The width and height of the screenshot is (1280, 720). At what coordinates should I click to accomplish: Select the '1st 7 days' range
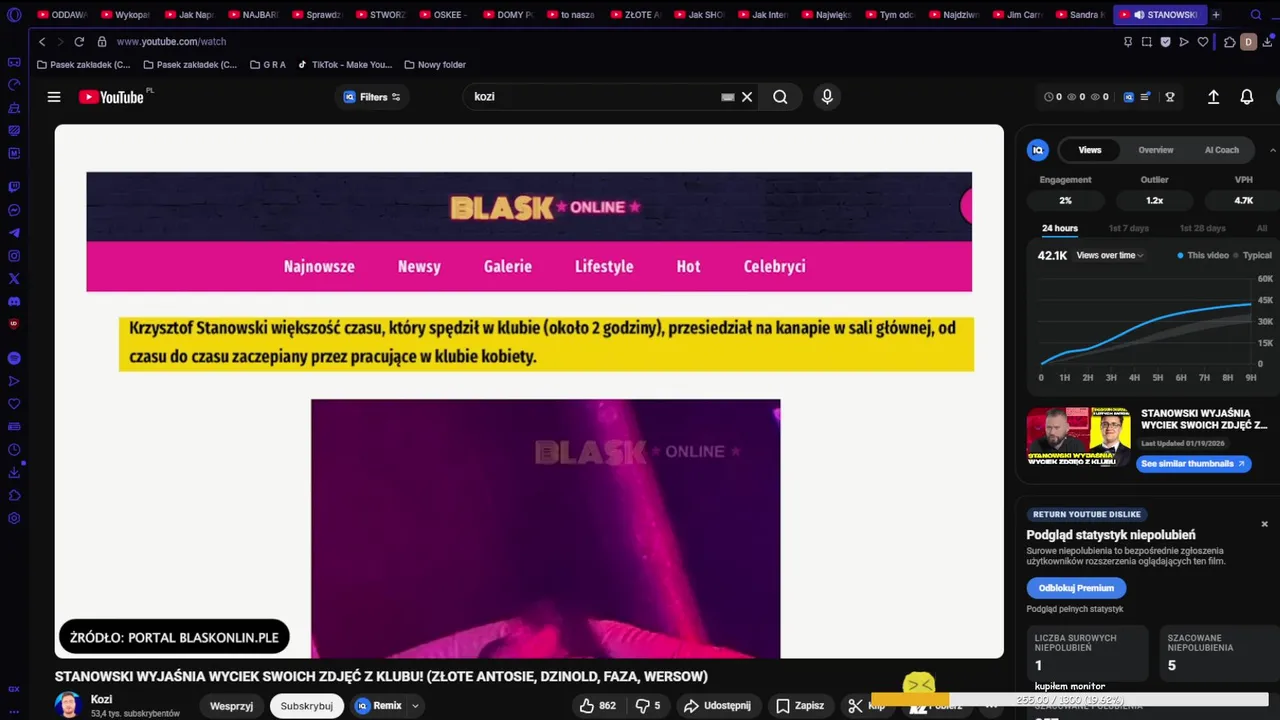coord(1129,228)
